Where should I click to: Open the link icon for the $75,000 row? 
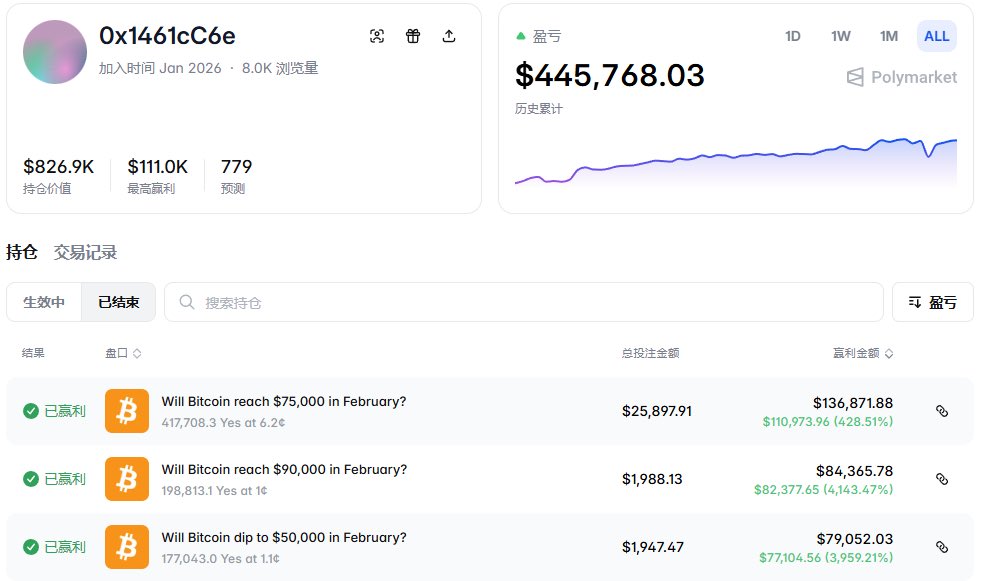pos(941,411)
